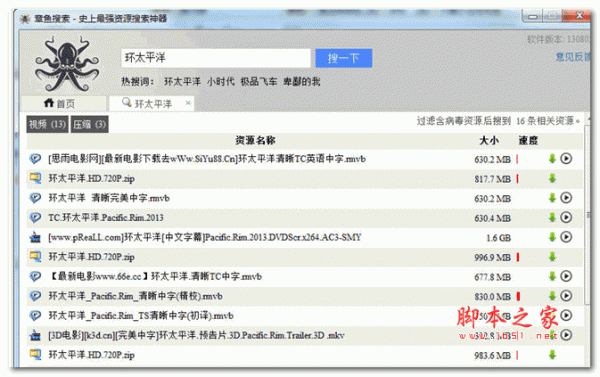Viewport: 600px width, 377px height.
Task: Click the file icon beside 清晰完美中字.rmvb
Action: coord(35,198)
